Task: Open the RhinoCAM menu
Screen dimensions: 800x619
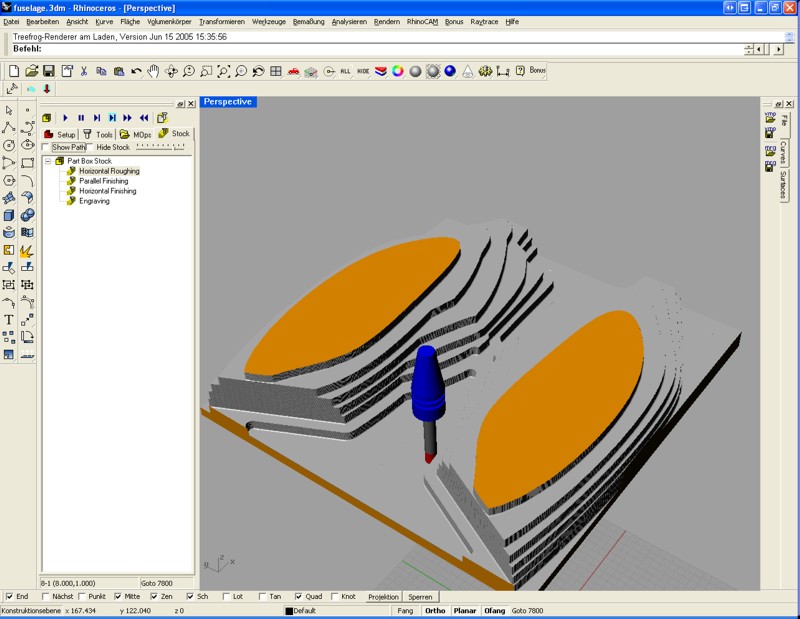Action: (422, 22)
